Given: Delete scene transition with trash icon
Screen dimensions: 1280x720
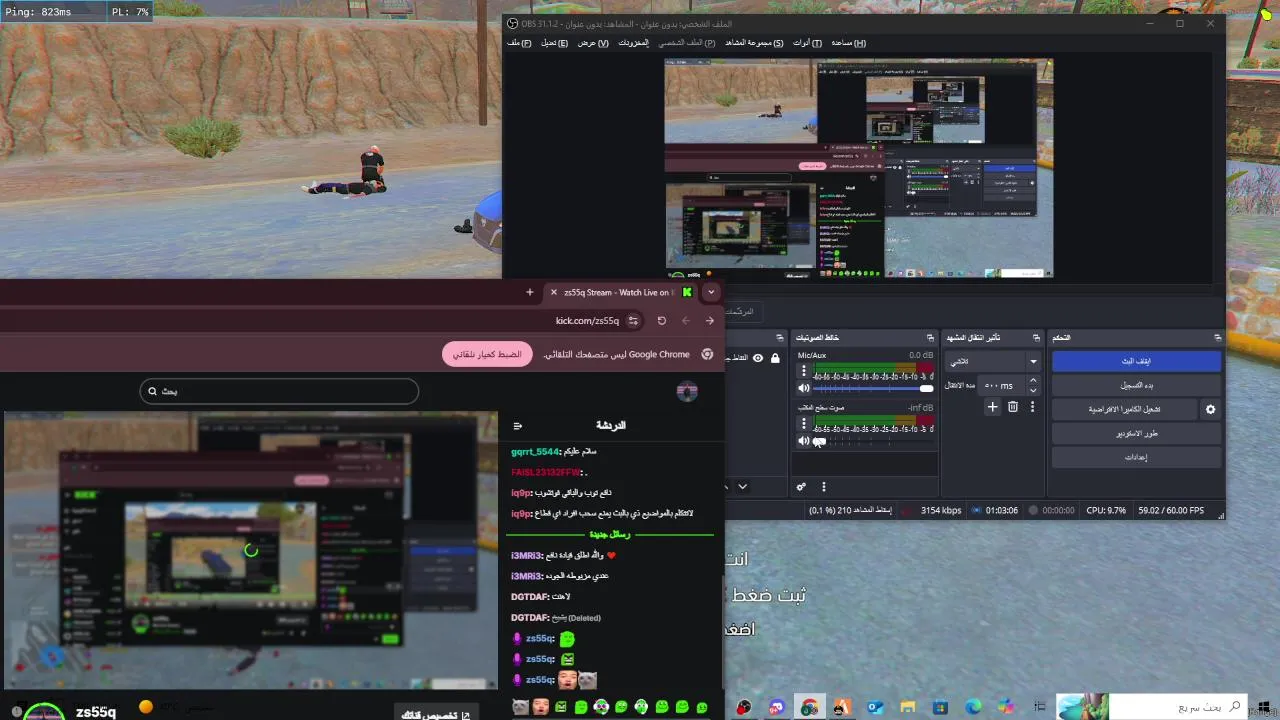Looking at the screenshot, I should click(1013, 407).
